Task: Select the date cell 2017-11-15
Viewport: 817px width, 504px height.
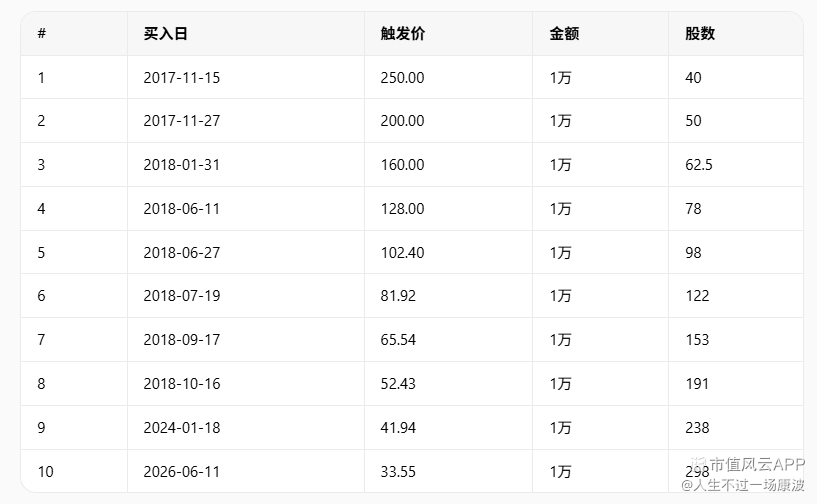Action: (x=182, y=78)
